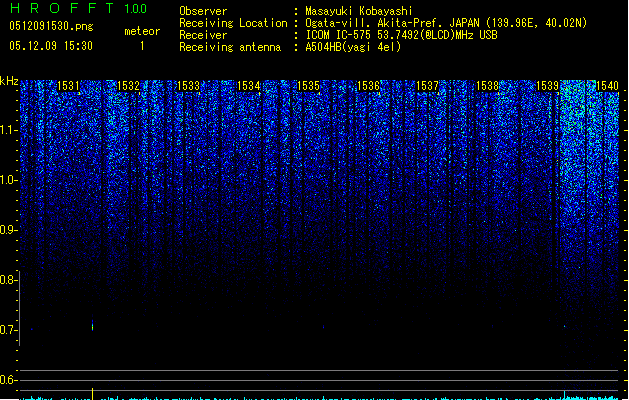Viewport: 629px width, 400px height.
Task: Click the 0.8 kHz axis tick label
Action: [8, 280]
